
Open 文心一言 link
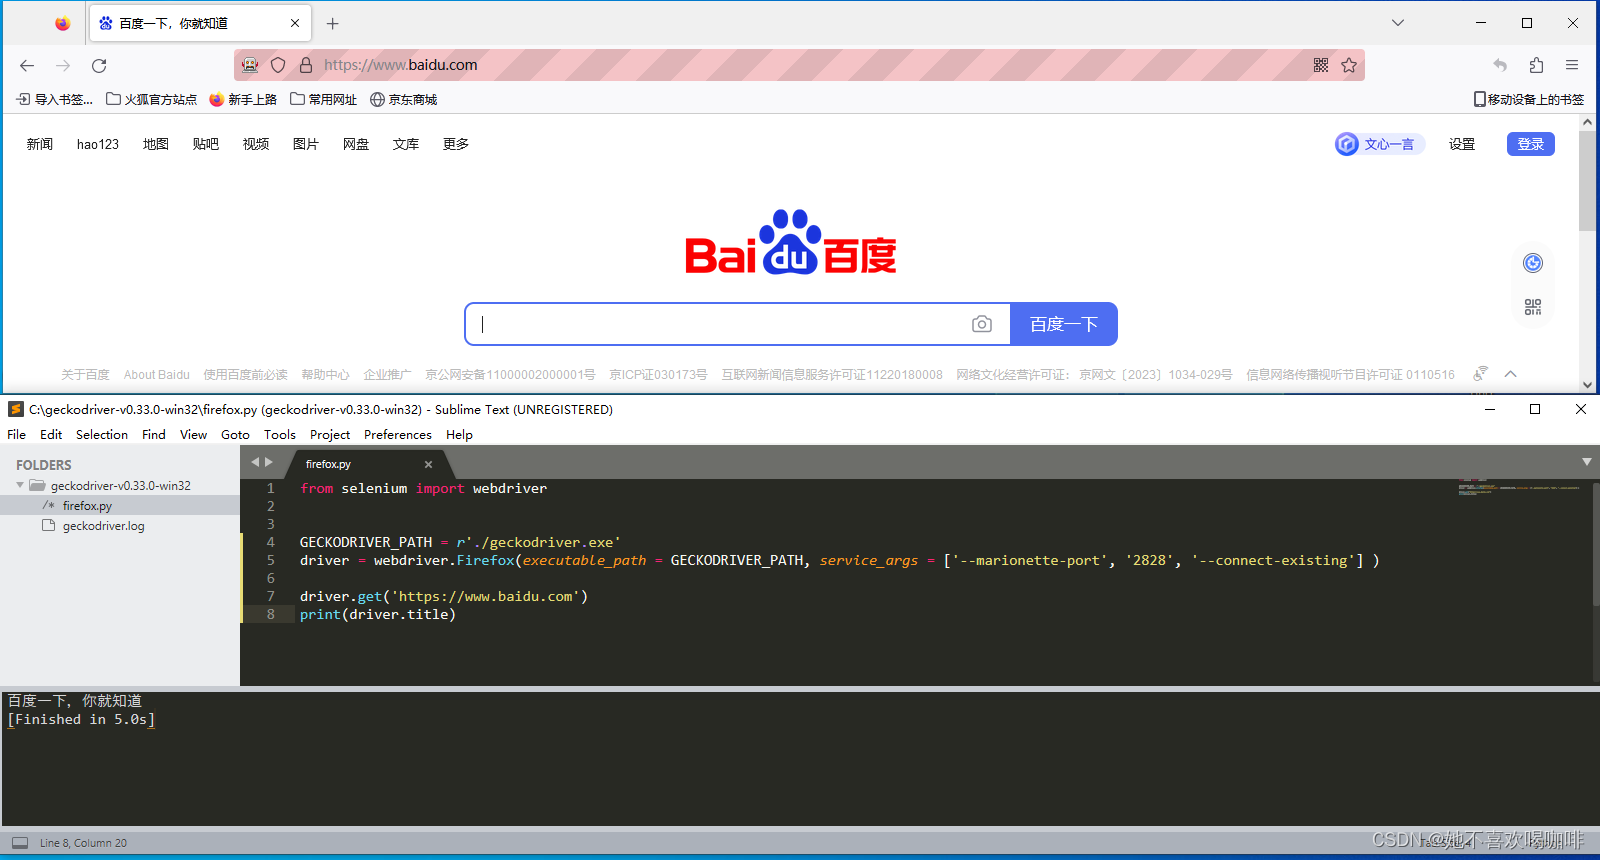[x=1379, y=144]
